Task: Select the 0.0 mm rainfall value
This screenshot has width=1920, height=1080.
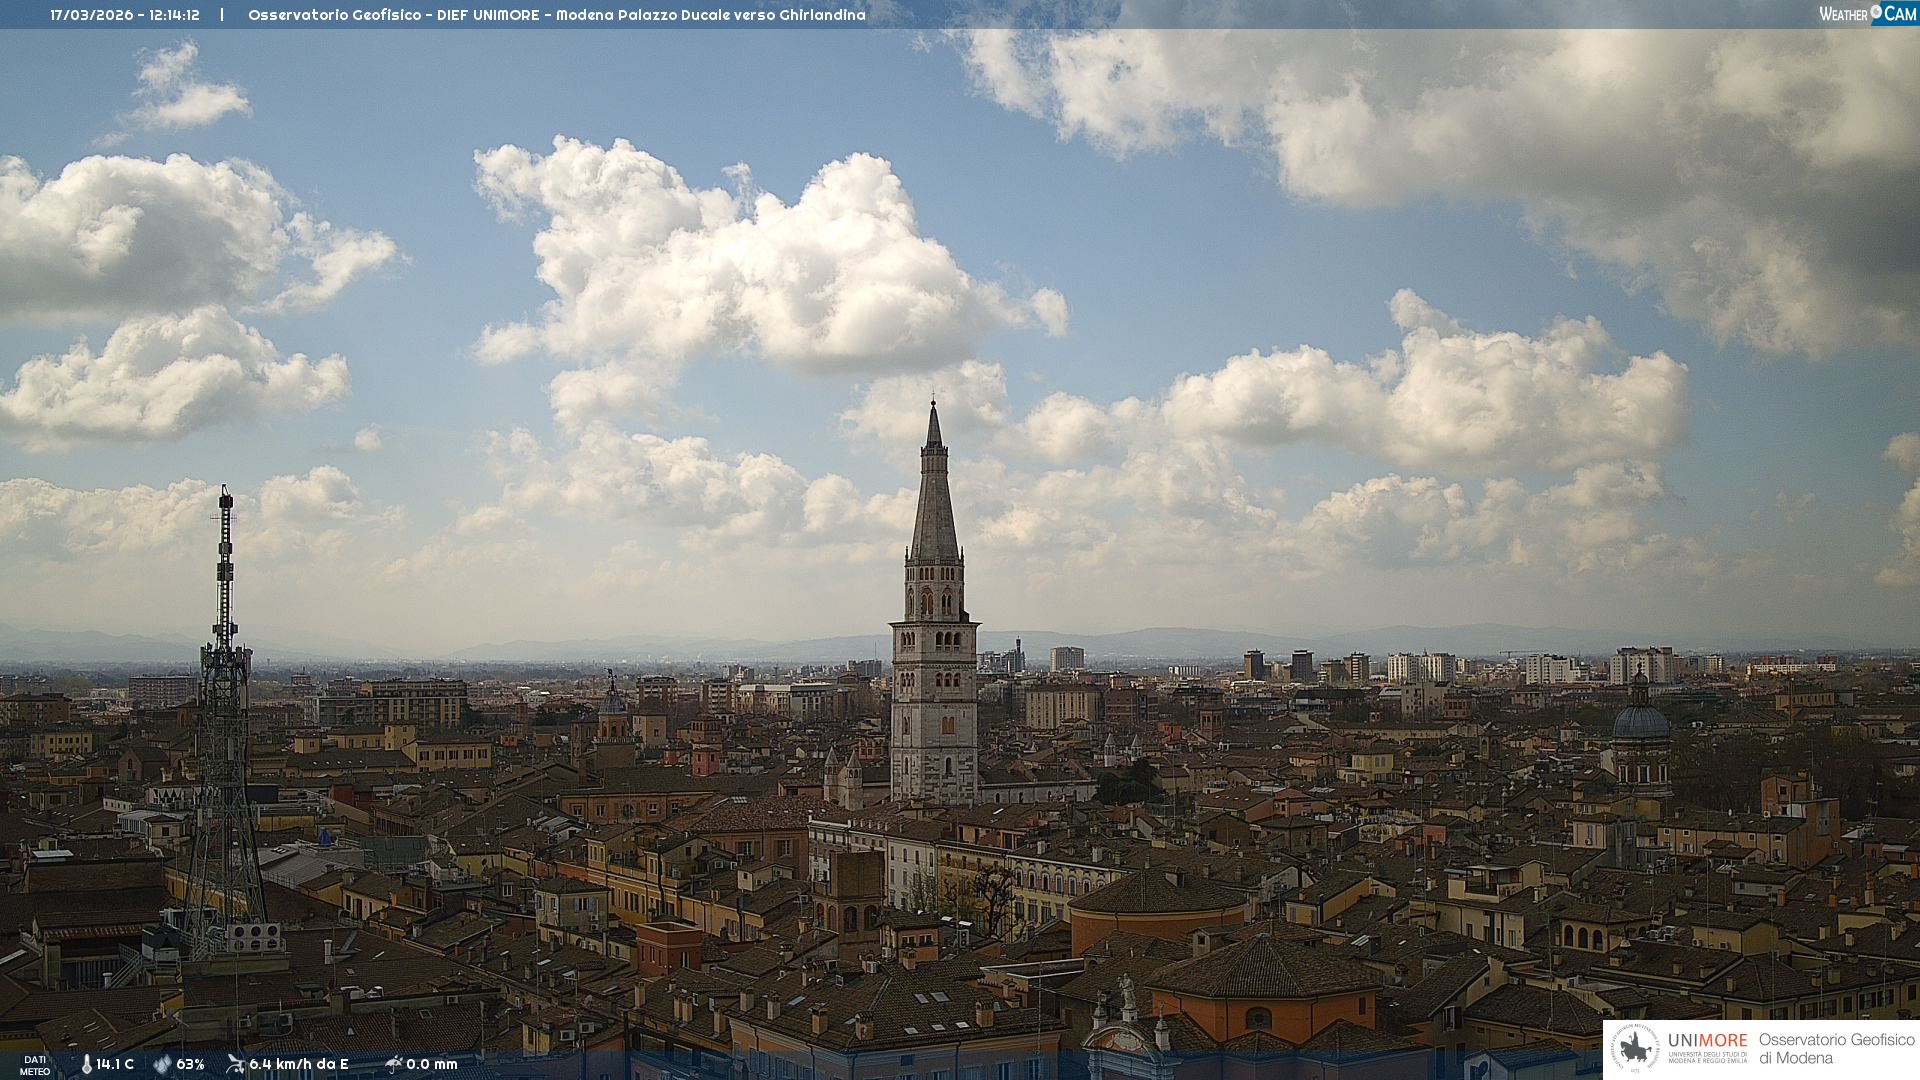Action: coord(432,1064)
